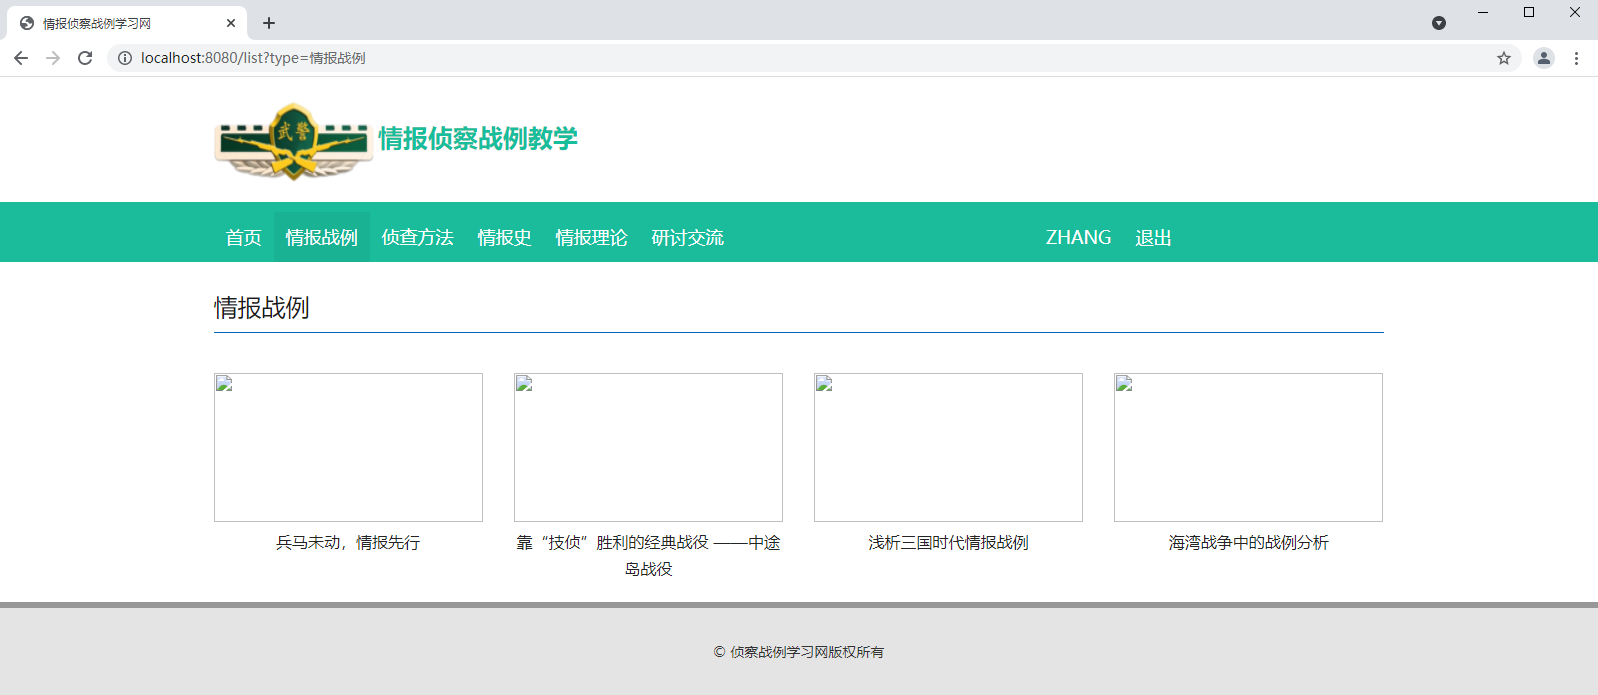This screenshot has width=1598, height=695.
Task: Click the 情报侦察战例教学 site title
Action: [x=478, y=138]
